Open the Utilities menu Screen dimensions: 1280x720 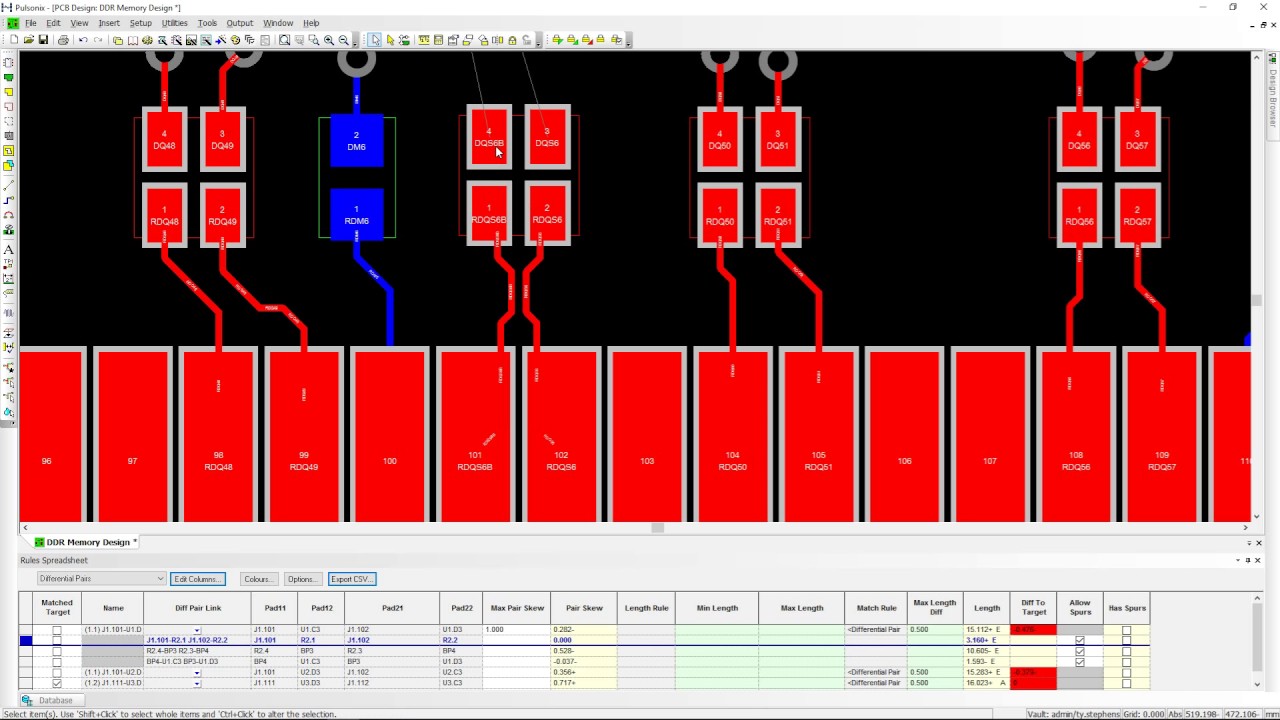click(x=174, y=23)
